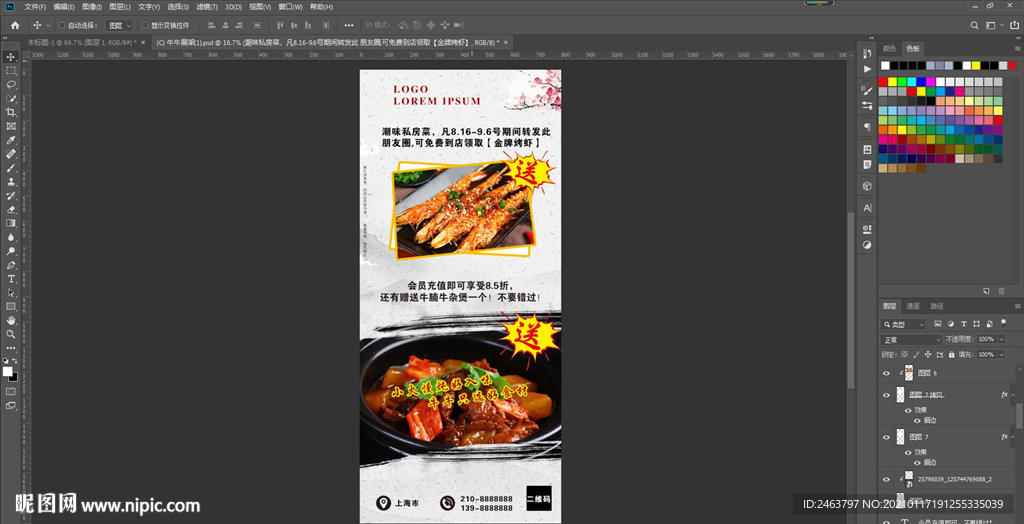Toggle 描边 visibility under 图层 7
The image size is (1024, 524).
(x=918, y=462)
